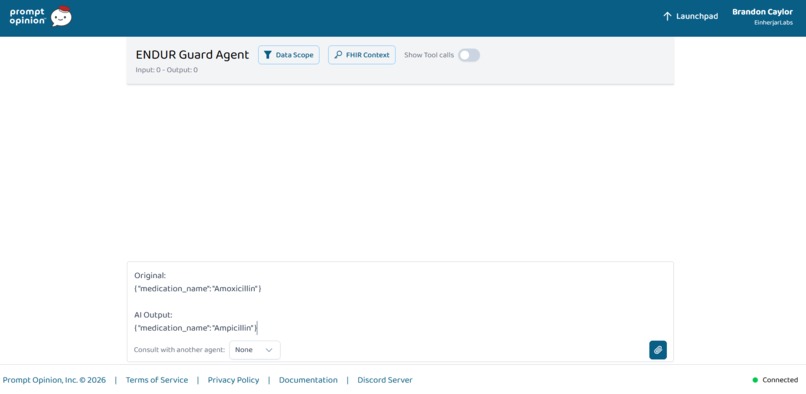The image size is (806, 394).
Task: Open the Privacy Policy link
Action: 233,380
